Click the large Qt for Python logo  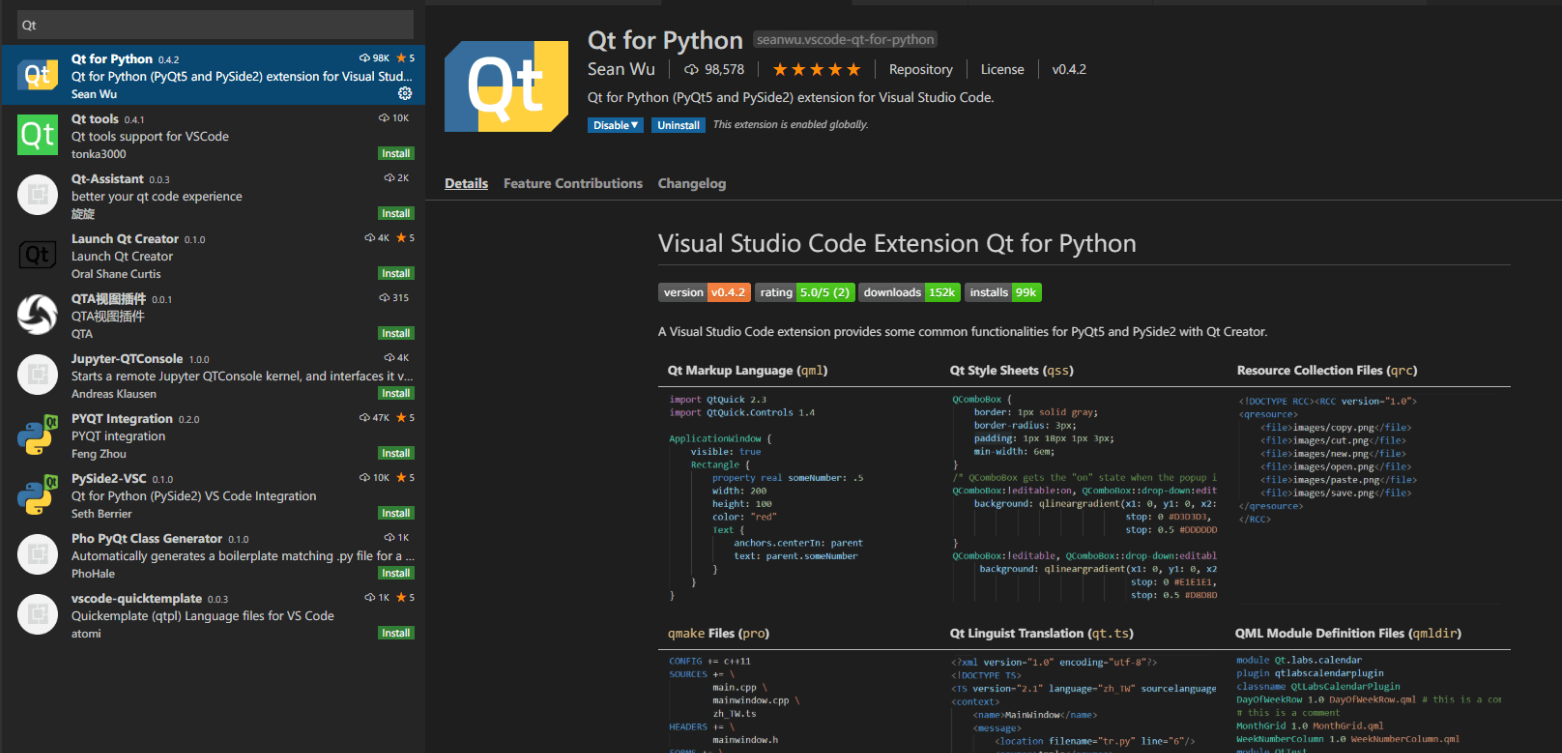click(x=506, y=87)
